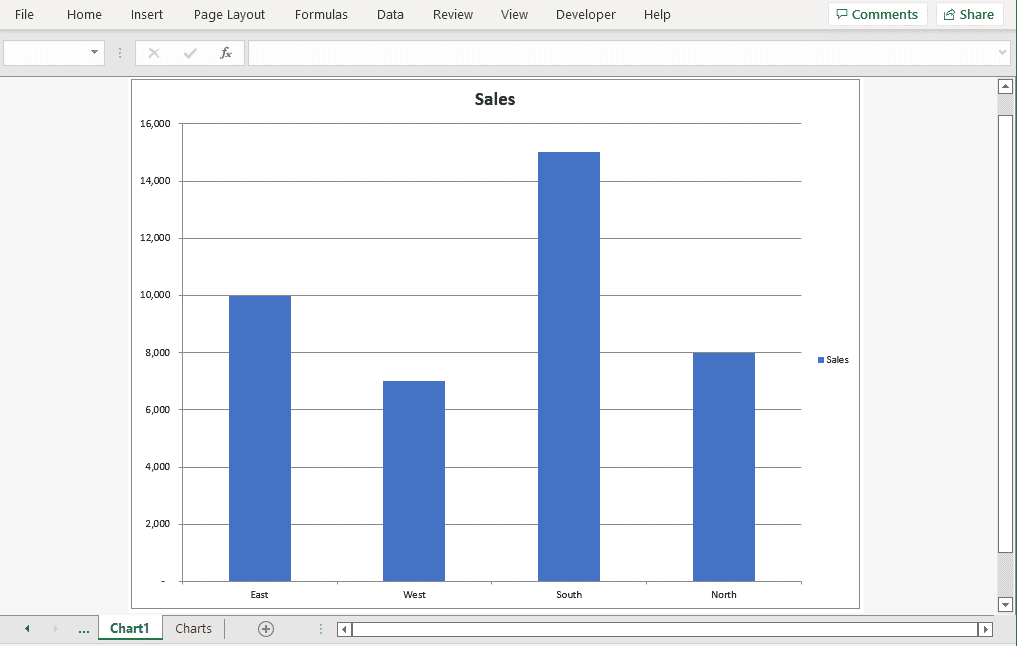
Task: Switch to the Charts sheet tab
Action: point(192,628)
